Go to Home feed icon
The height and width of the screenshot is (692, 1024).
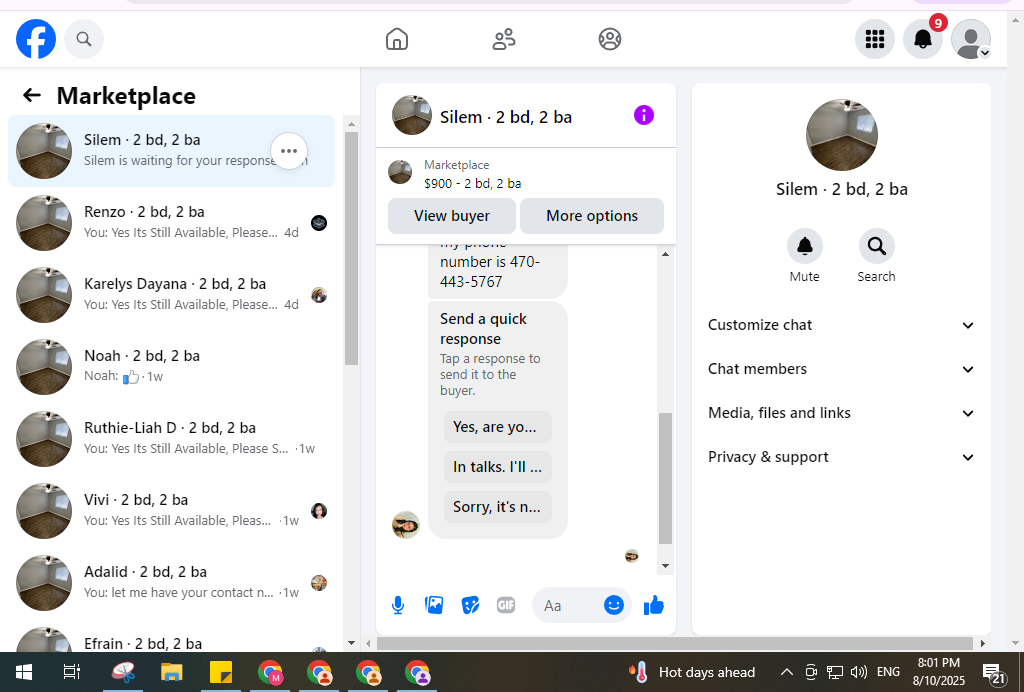coord(397,39)
